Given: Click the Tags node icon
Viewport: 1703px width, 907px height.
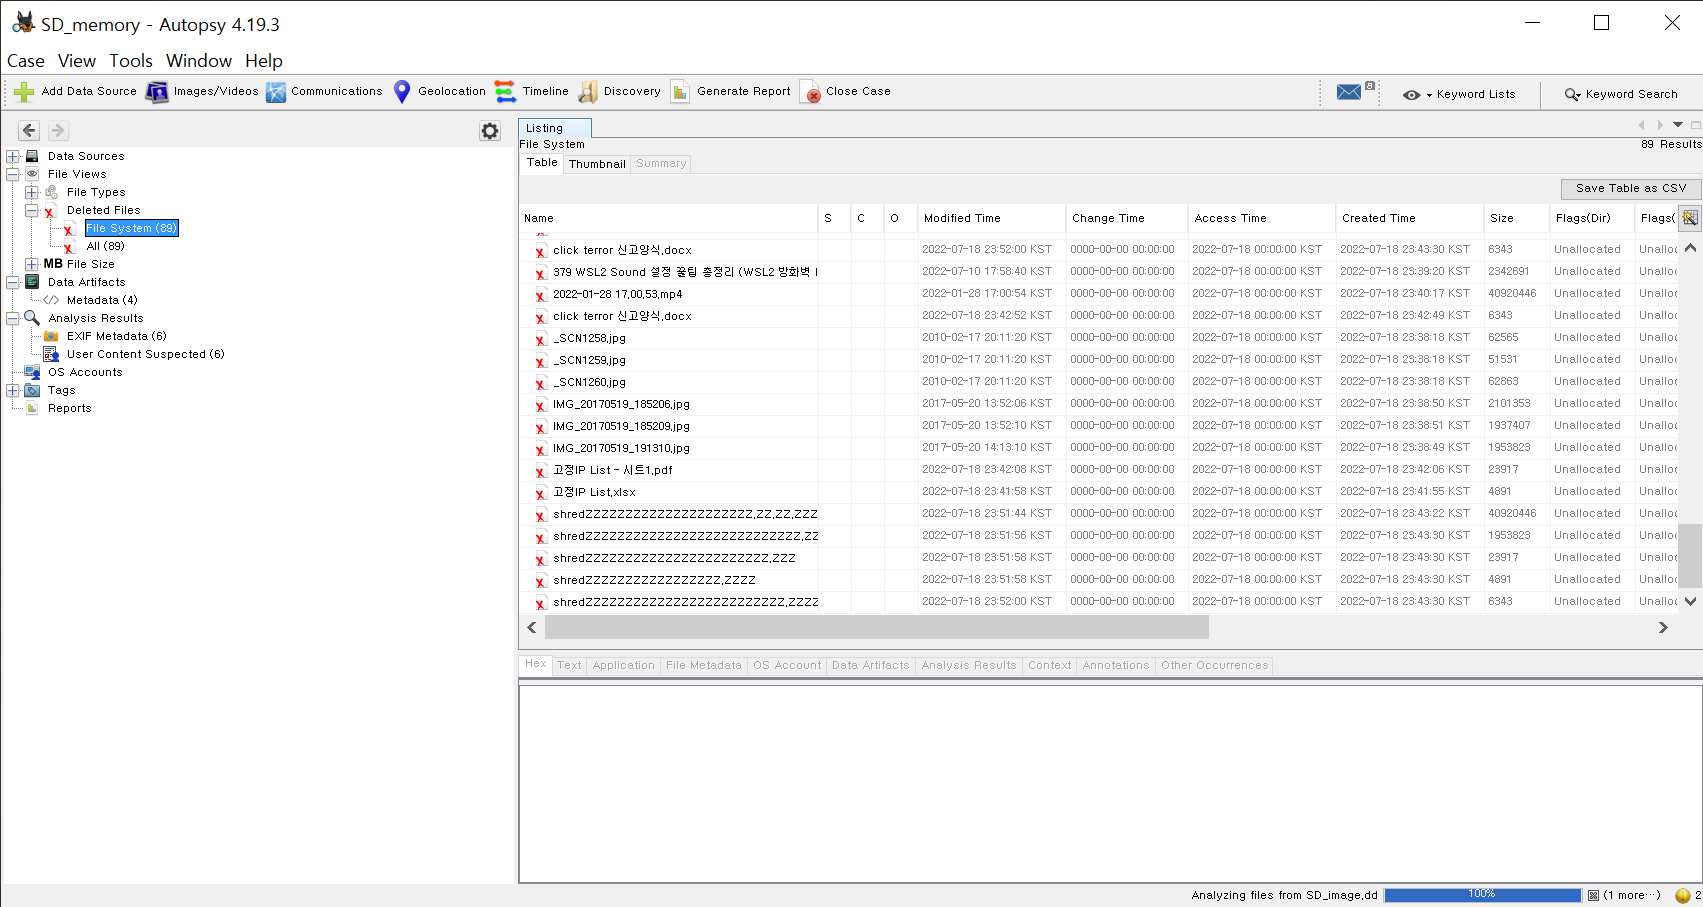Looking at the screenshot, I should (32, 390).
